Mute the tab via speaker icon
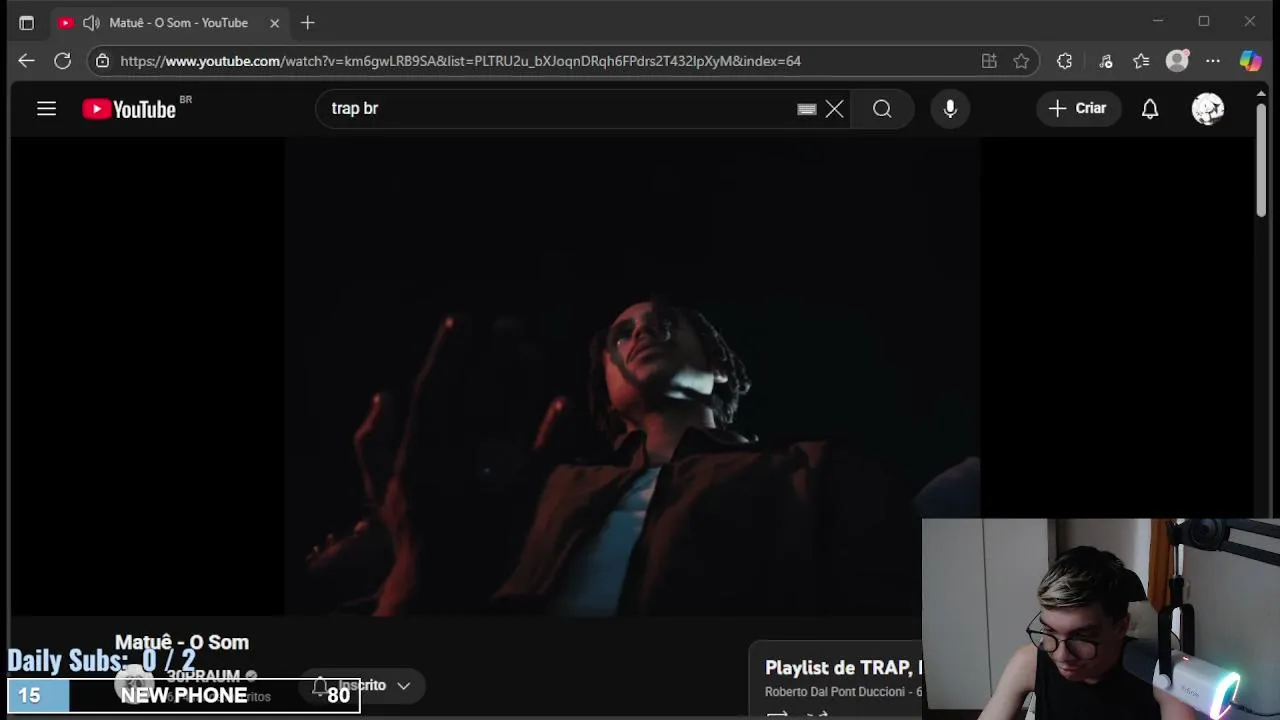This screenshot has height=720, width=1280. click(x=91, y=22)
